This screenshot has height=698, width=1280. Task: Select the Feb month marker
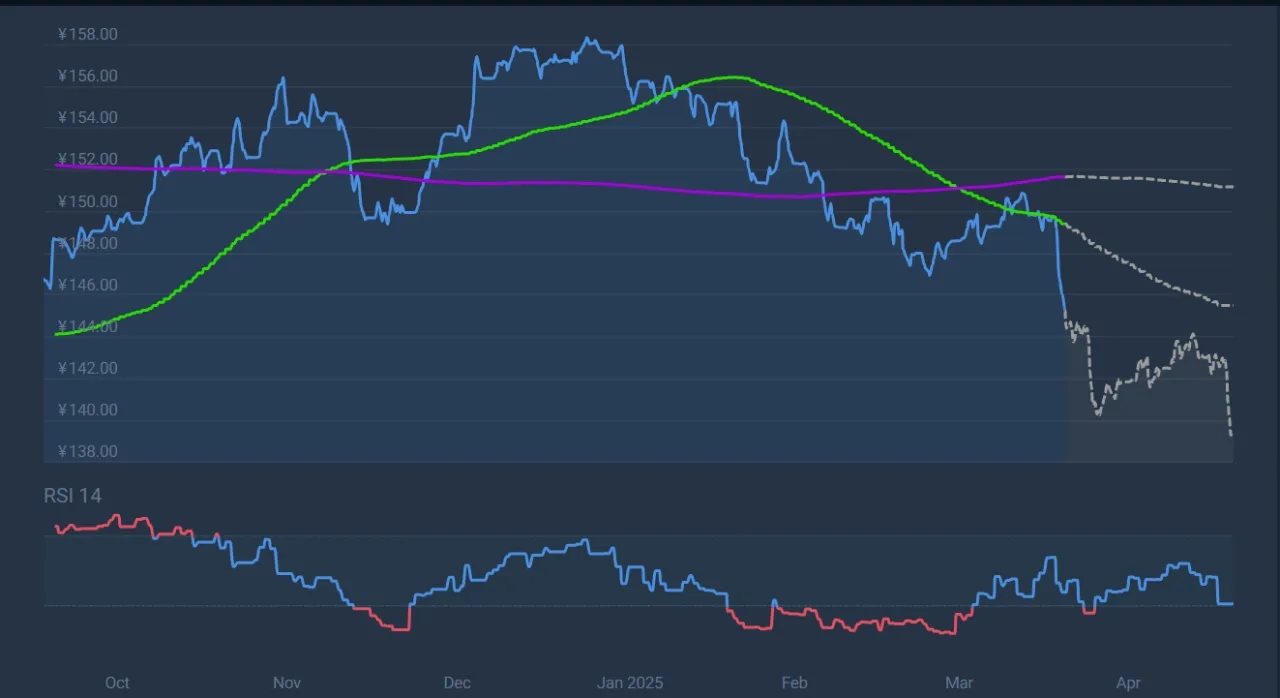click(x=794, y=683)
